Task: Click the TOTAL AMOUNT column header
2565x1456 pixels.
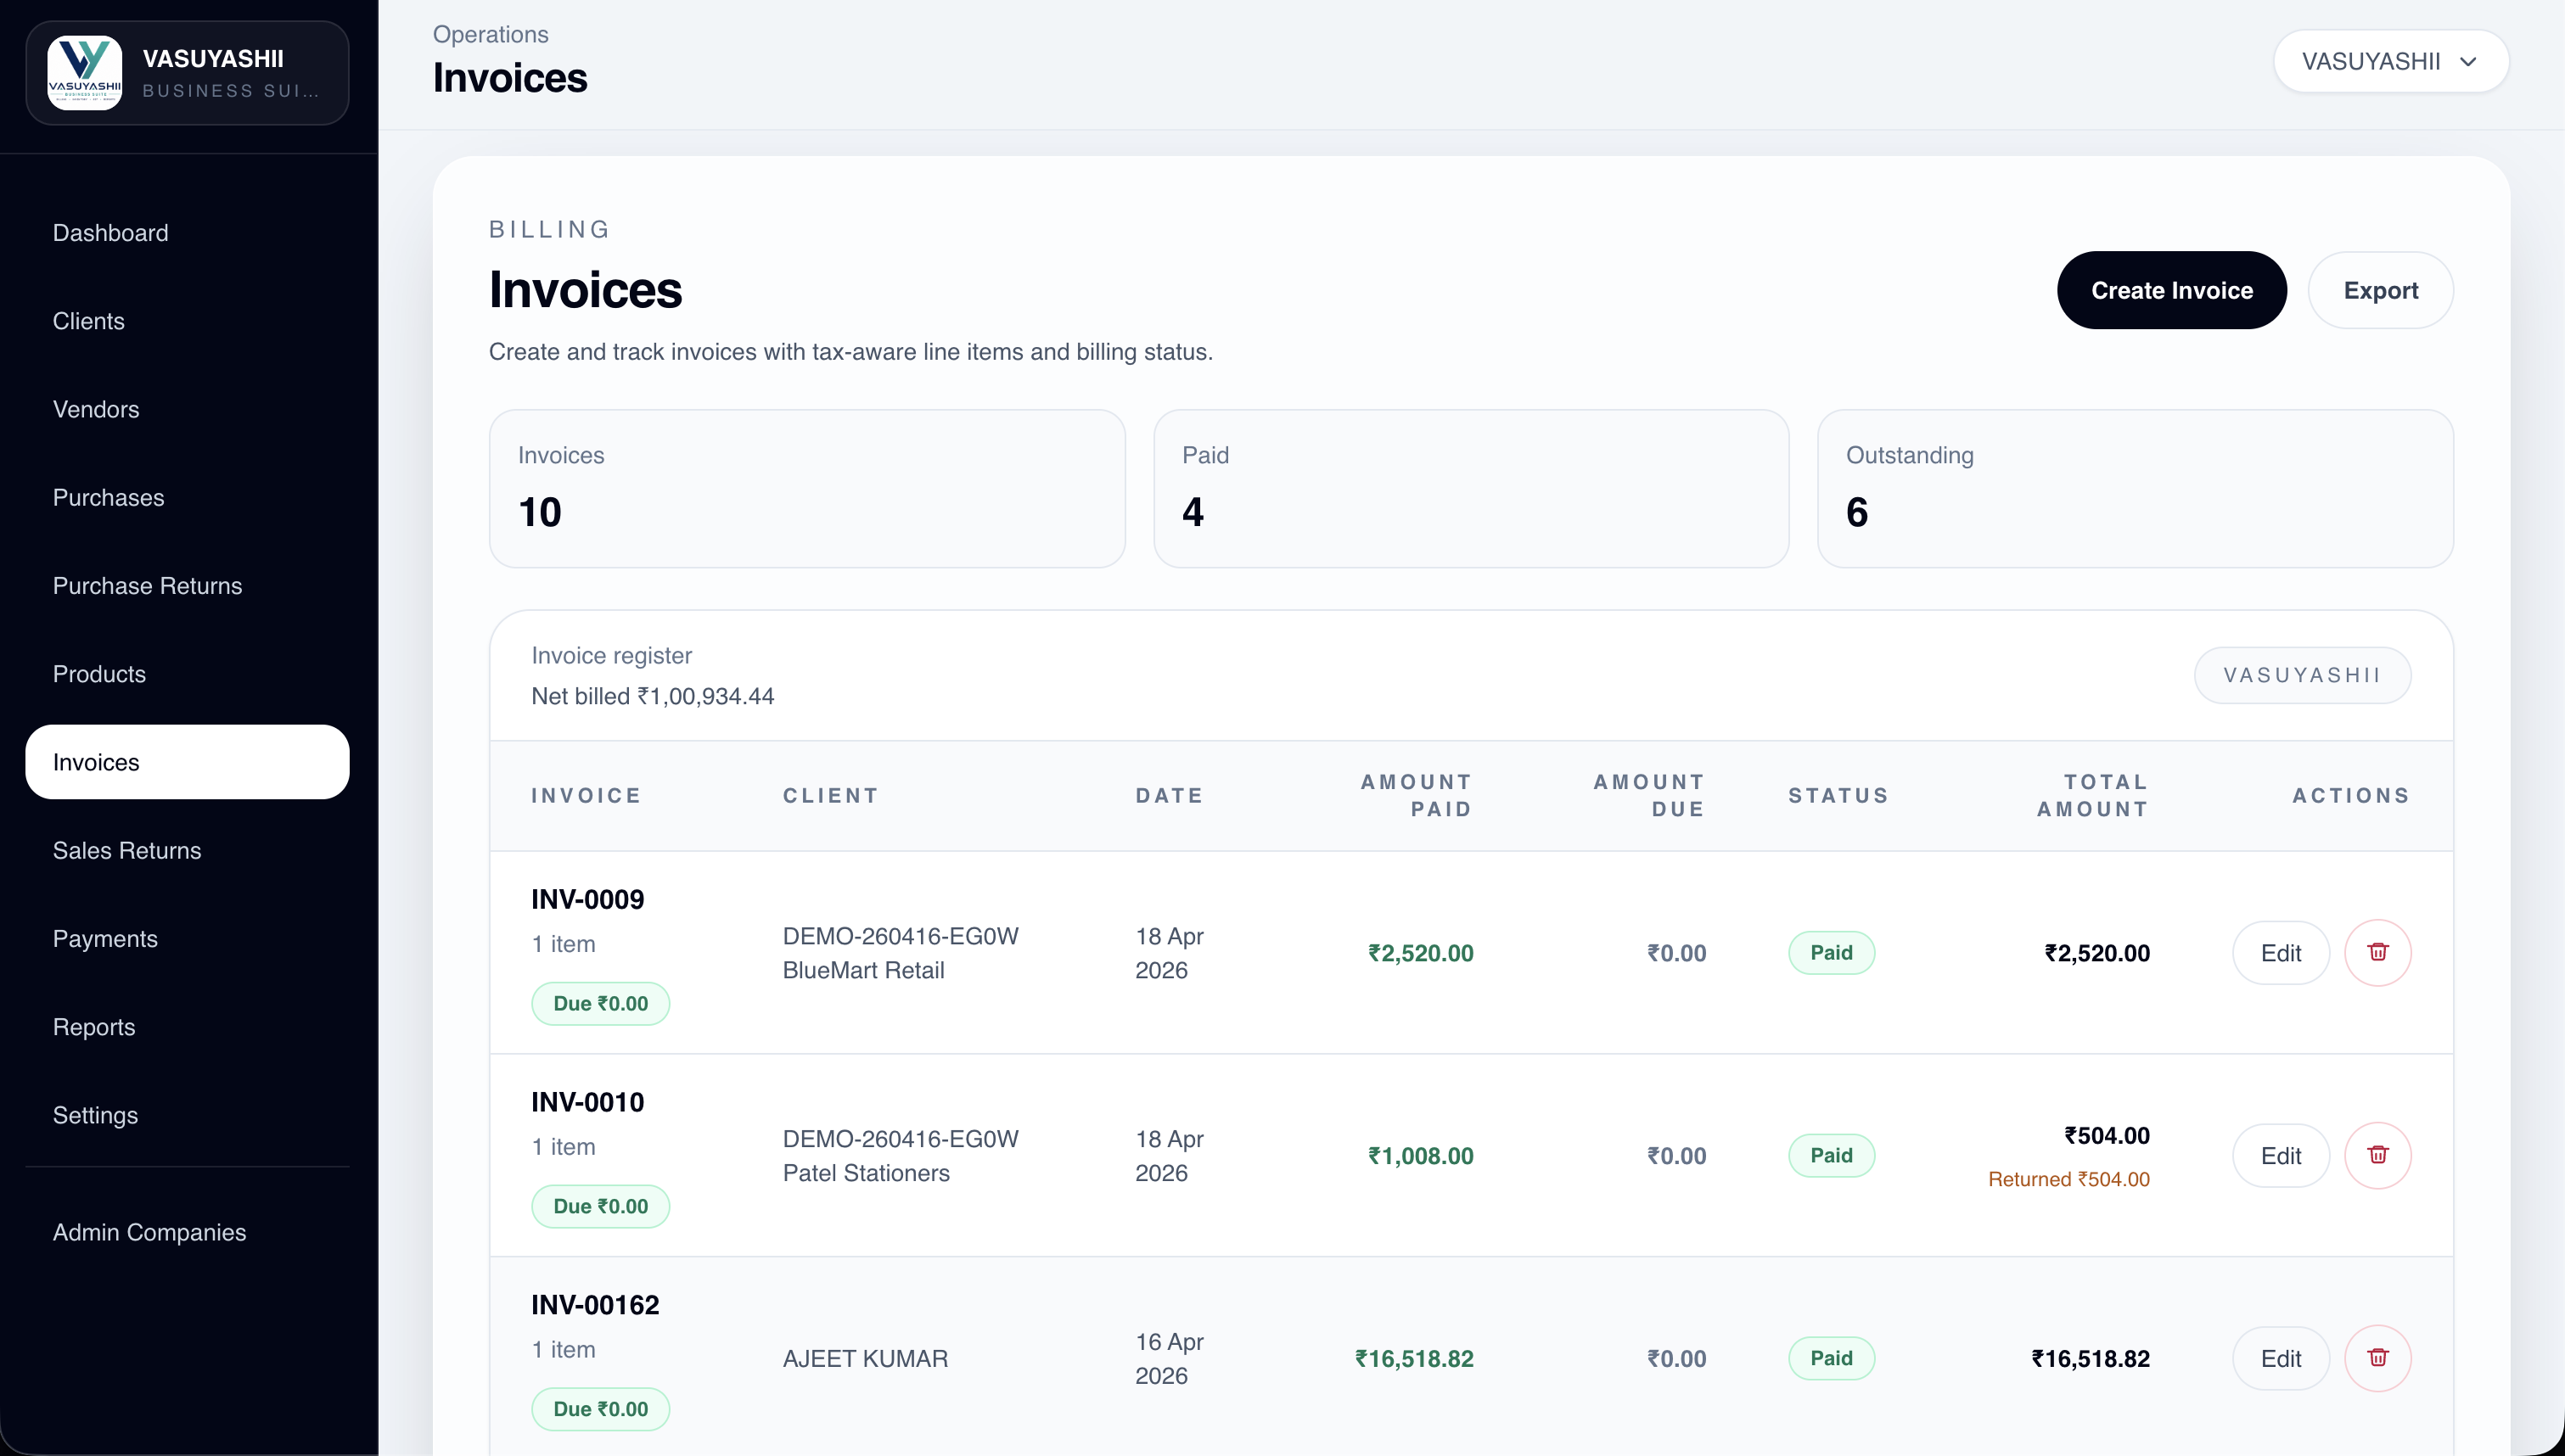Action: (2093, 796)
